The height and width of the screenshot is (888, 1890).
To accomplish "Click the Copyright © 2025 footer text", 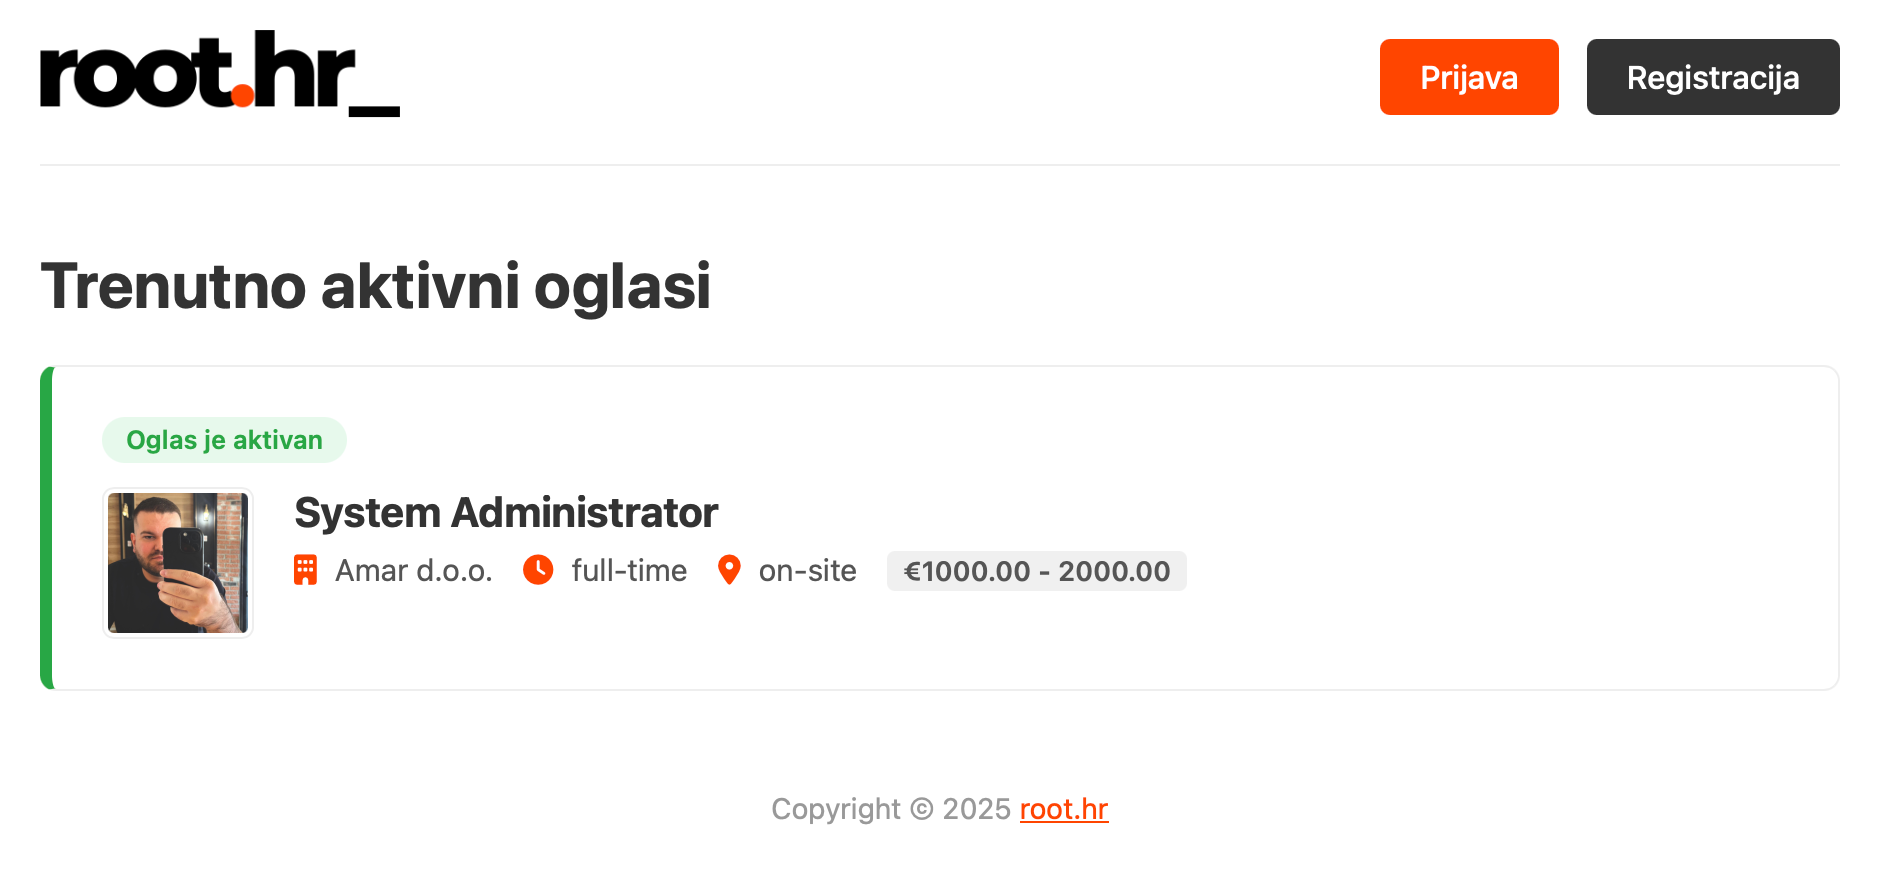I will 890,809.
